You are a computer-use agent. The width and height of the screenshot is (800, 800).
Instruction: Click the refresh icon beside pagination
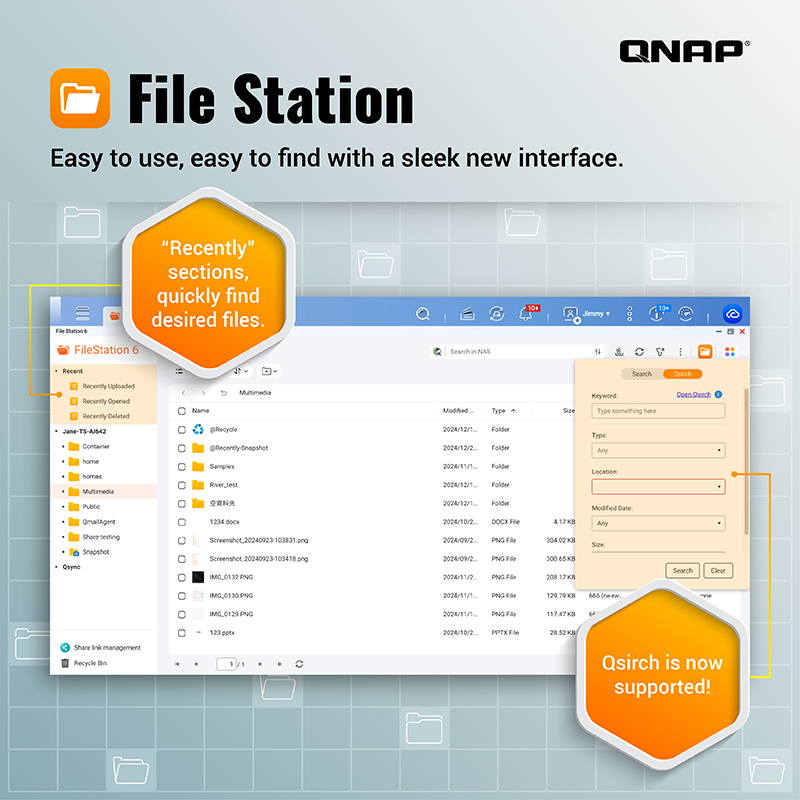tap(299, 664)
